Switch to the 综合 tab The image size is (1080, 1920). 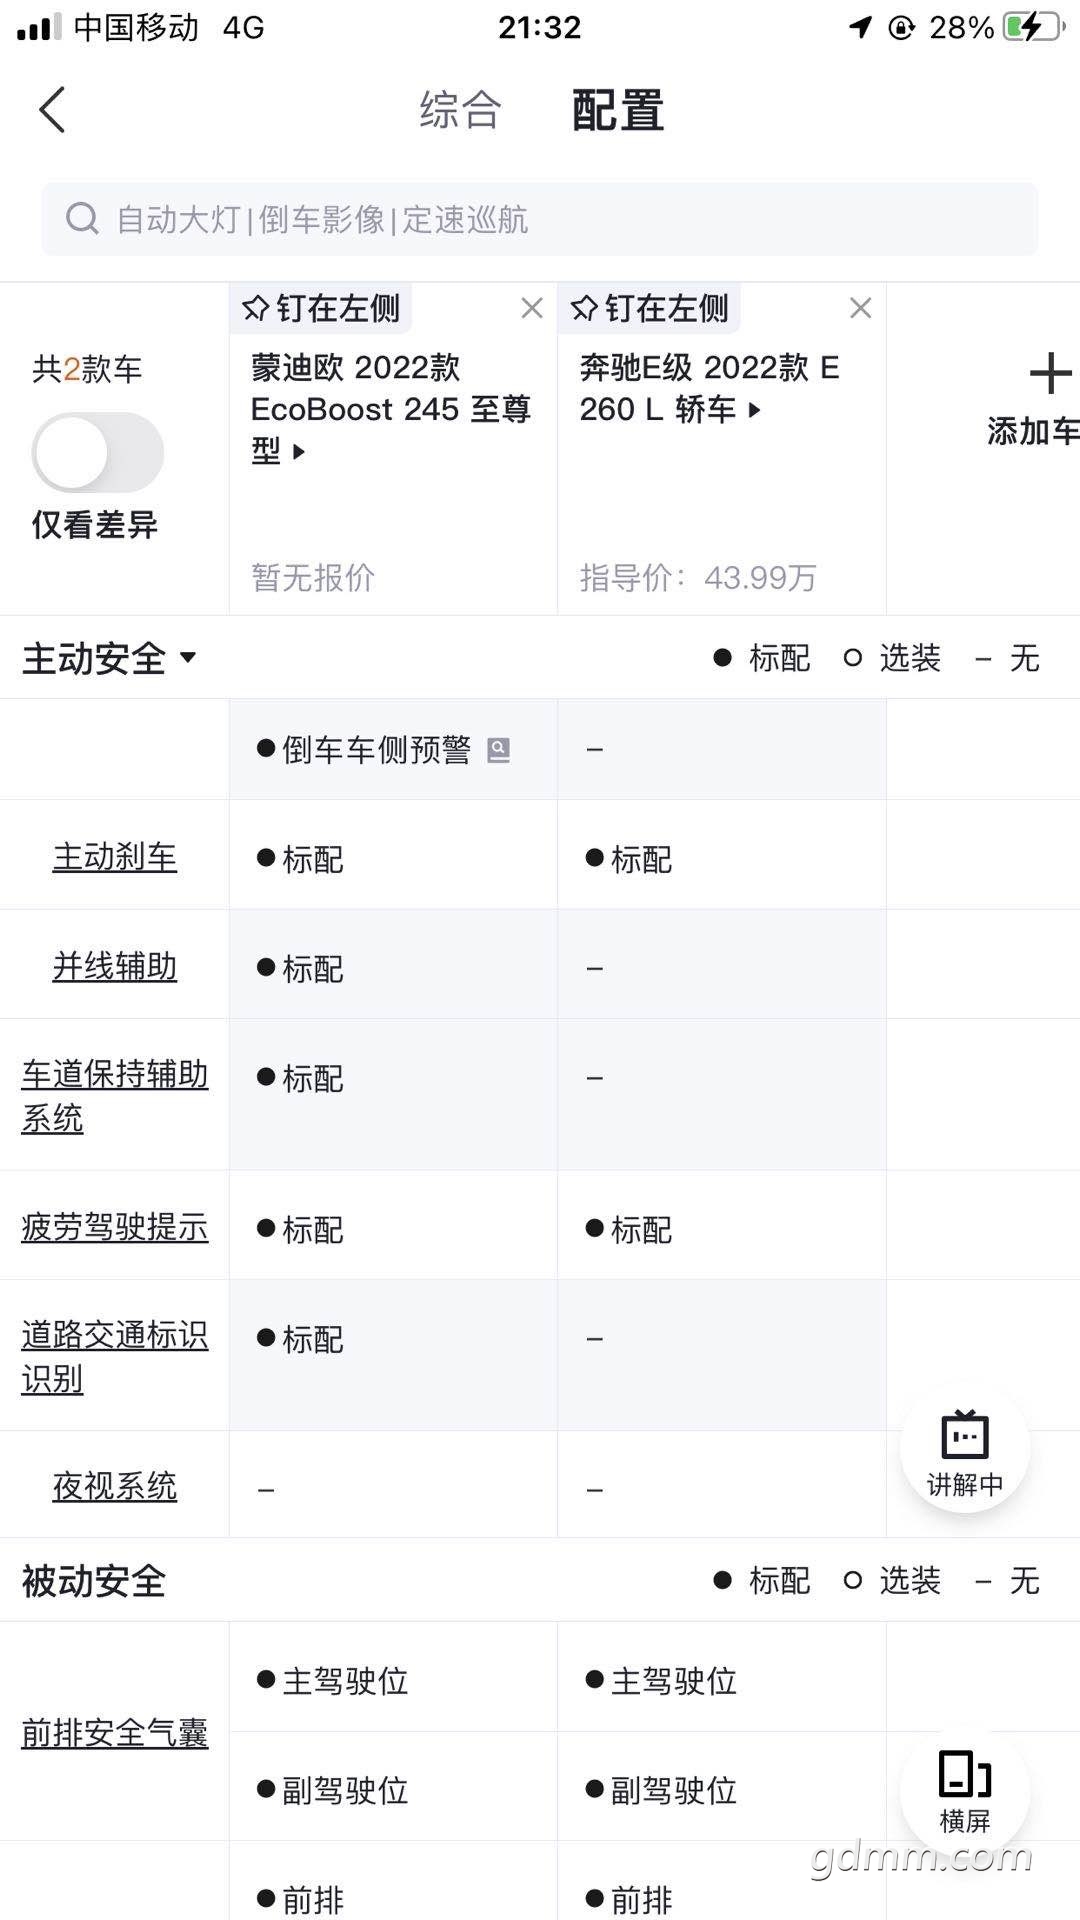coord(460,109)
